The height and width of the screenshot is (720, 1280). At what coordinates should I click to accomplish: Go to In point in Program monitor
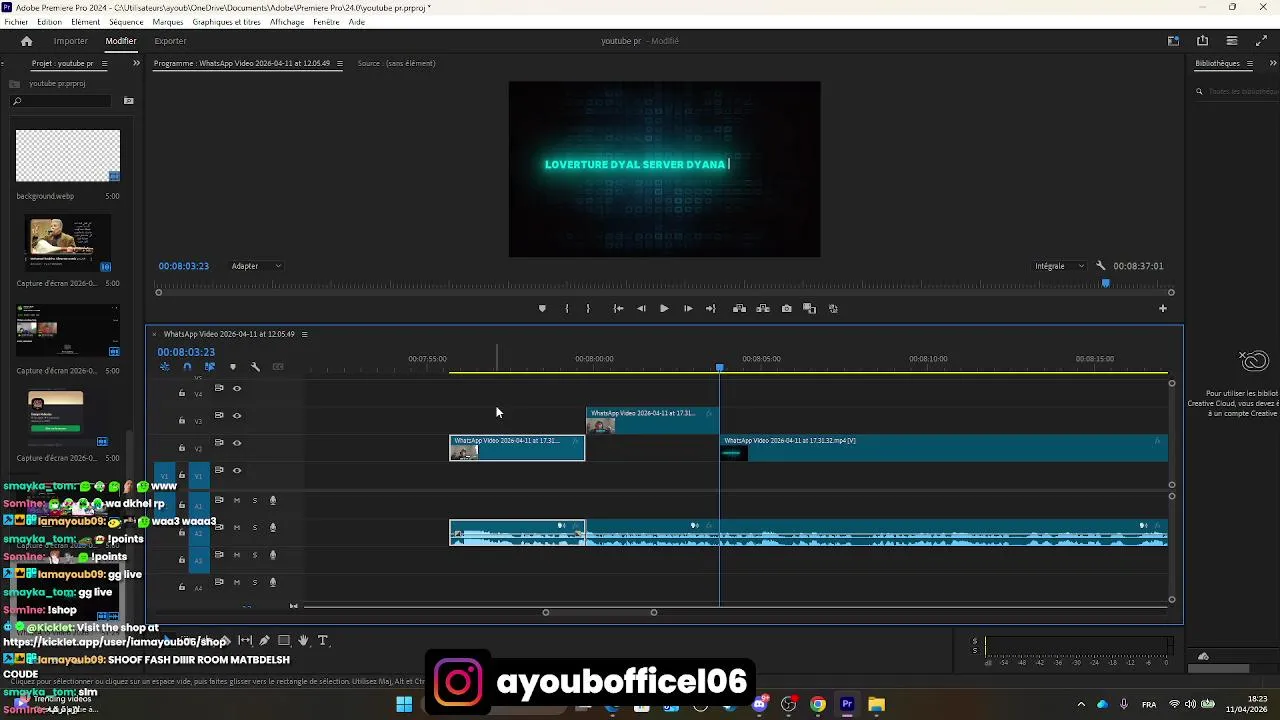(x=618, y=308)
